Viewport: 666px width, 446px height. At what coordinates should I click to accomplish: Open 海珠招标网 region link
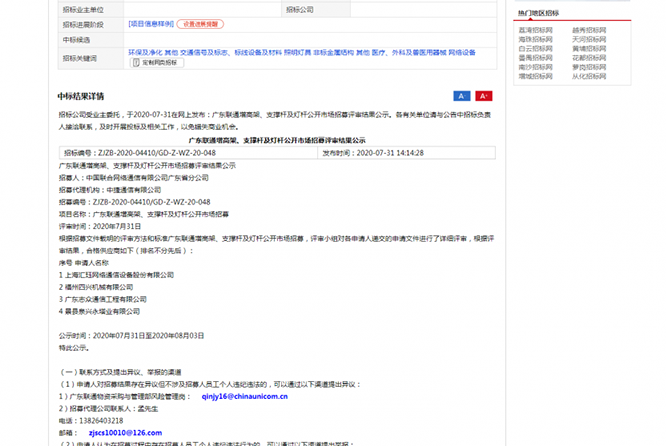click(x=536, y=40)
